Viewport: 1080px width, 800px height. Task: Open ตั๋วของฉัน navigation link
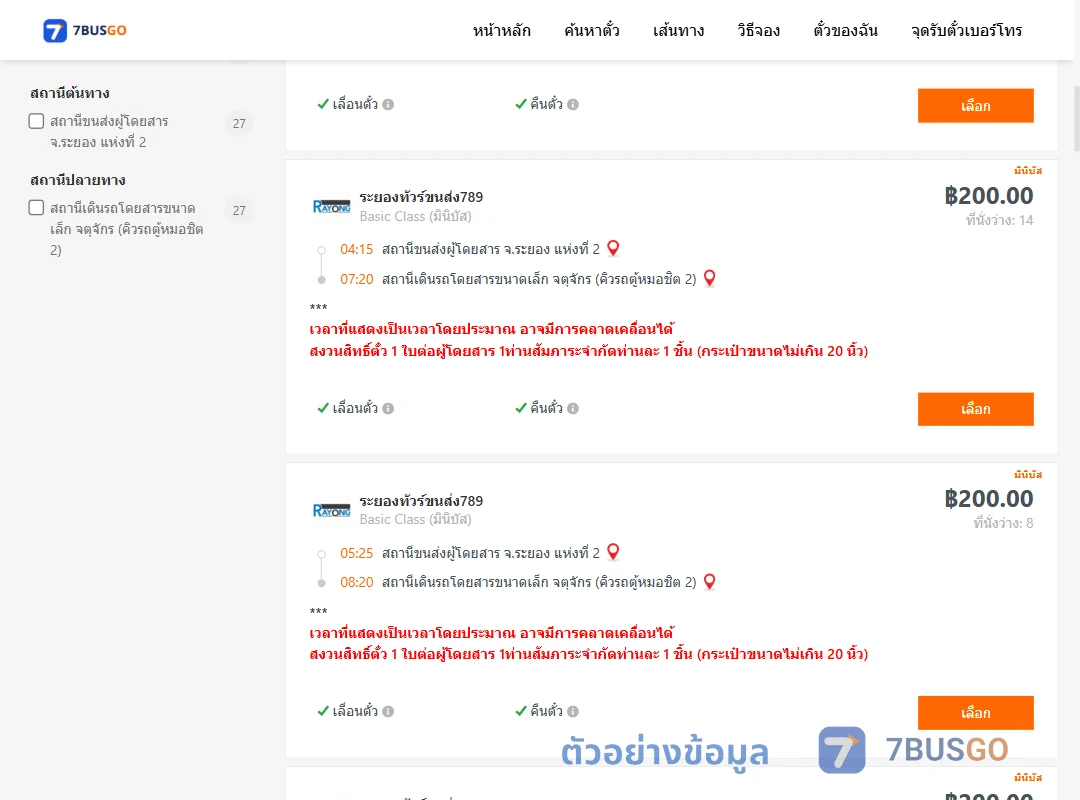[x=845, y=30]
